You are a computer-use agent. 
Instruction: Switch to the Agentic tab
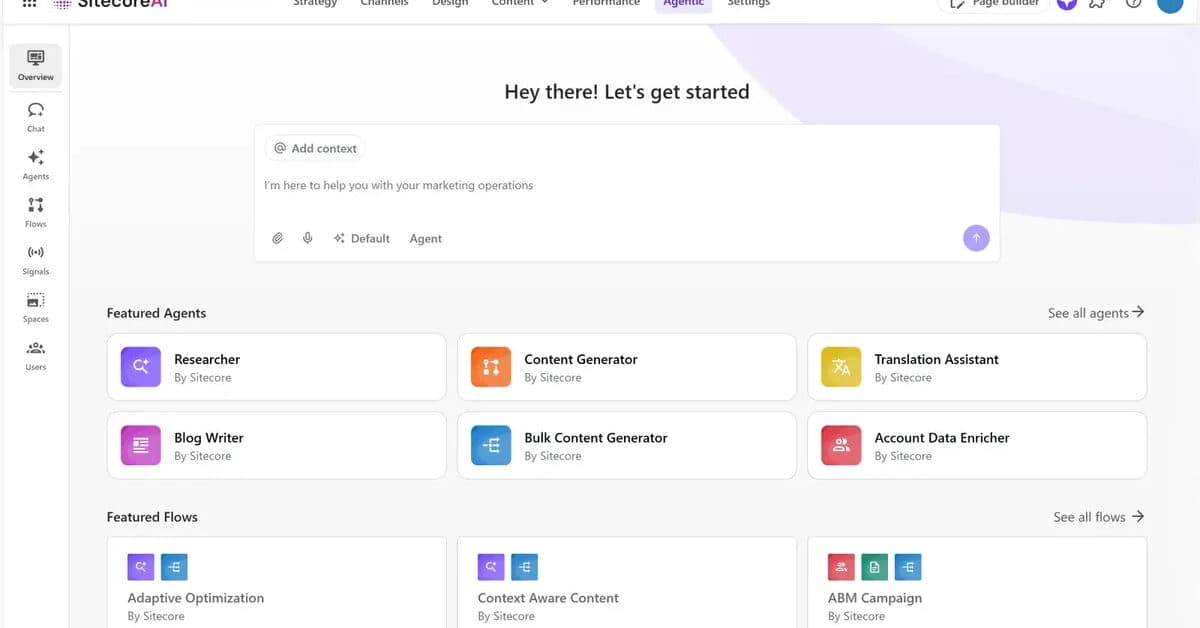pos(684,4)
